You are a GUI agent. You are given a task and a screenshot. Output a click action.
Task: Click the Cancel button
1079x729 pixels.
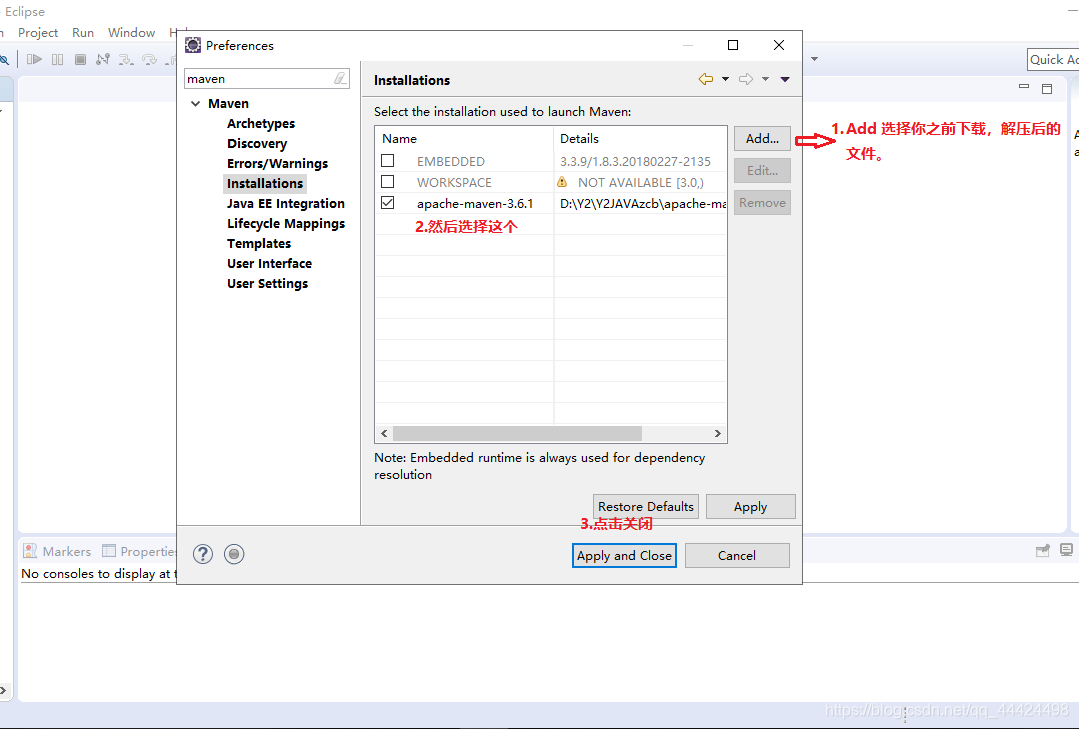pos(737,556)
